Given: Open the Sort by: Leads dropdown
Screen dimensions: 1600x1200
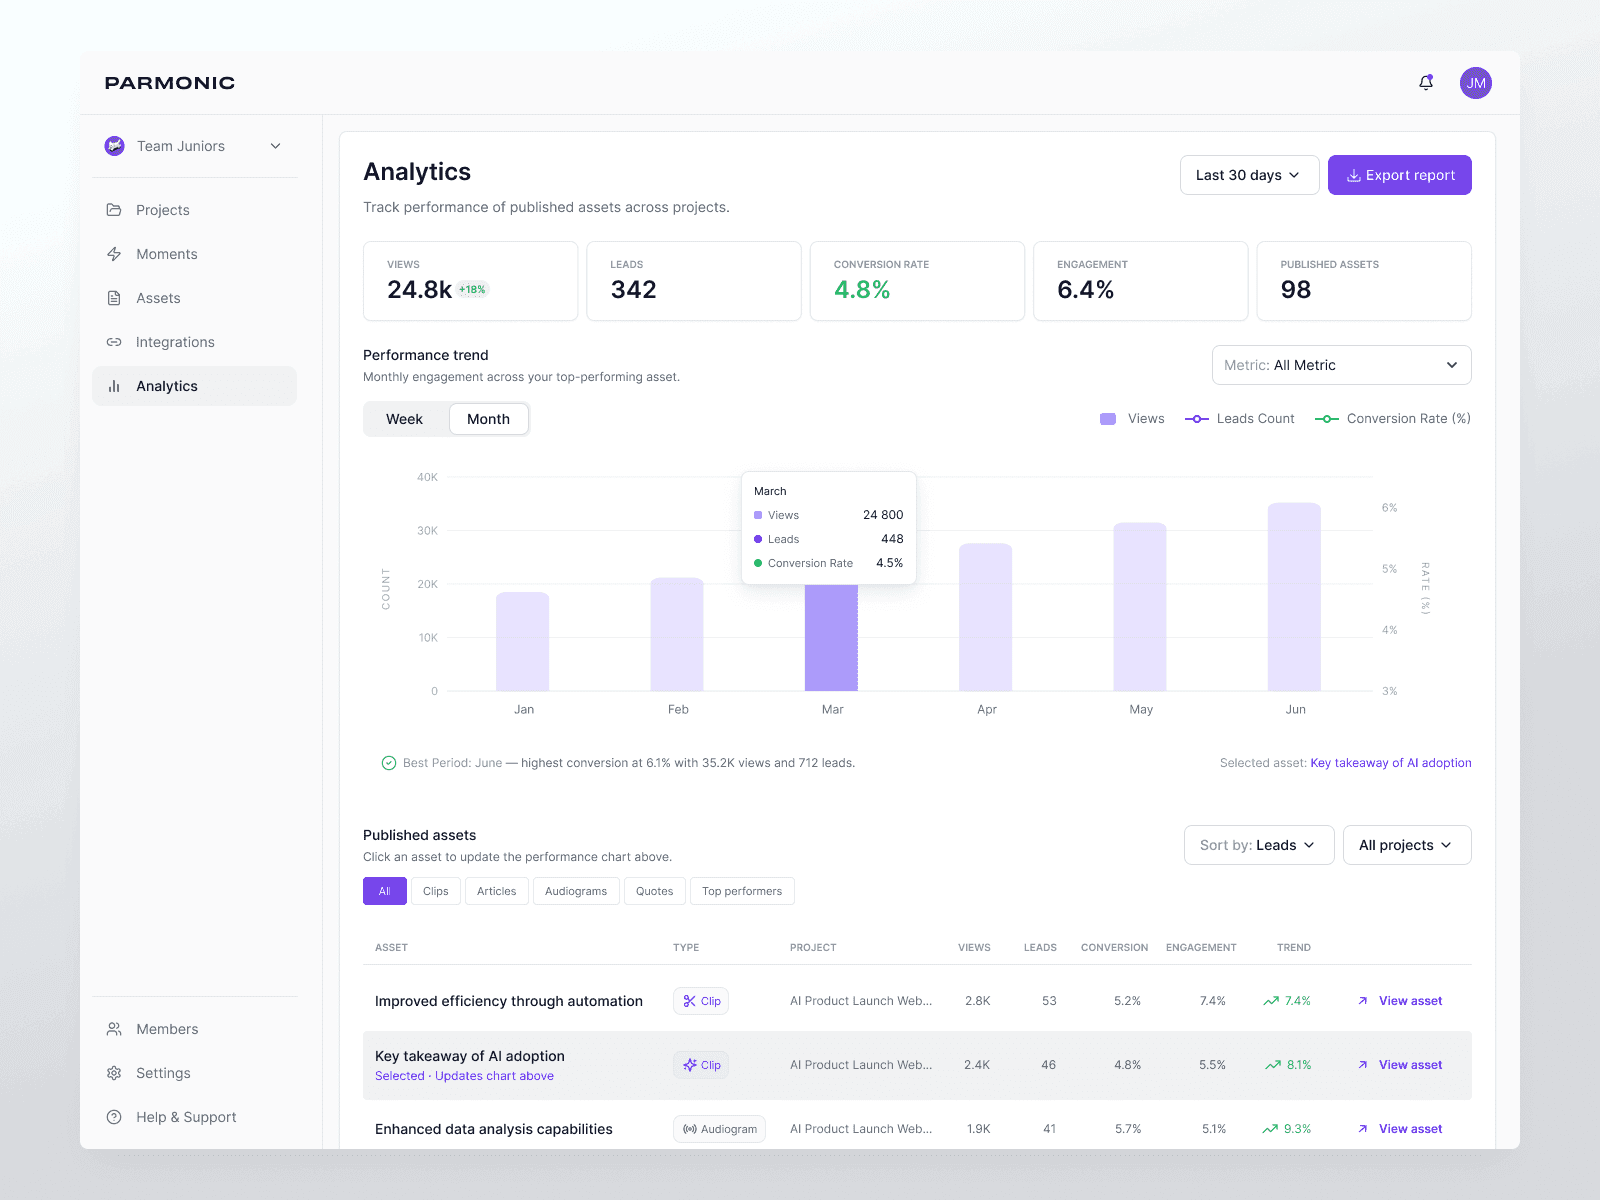Looking at the screenshot, I should click(x=1259, y=845).
